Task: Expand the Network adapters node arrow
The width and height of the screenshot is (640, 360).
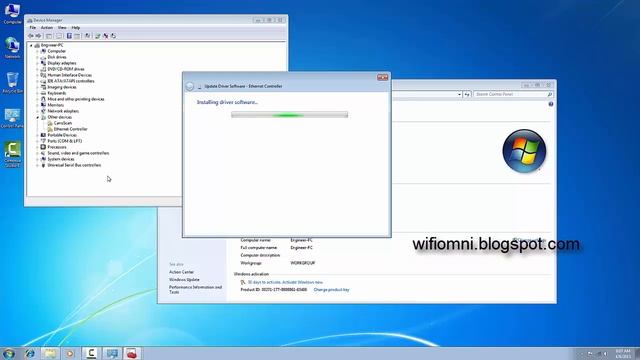Action: (x=37, y=111)
